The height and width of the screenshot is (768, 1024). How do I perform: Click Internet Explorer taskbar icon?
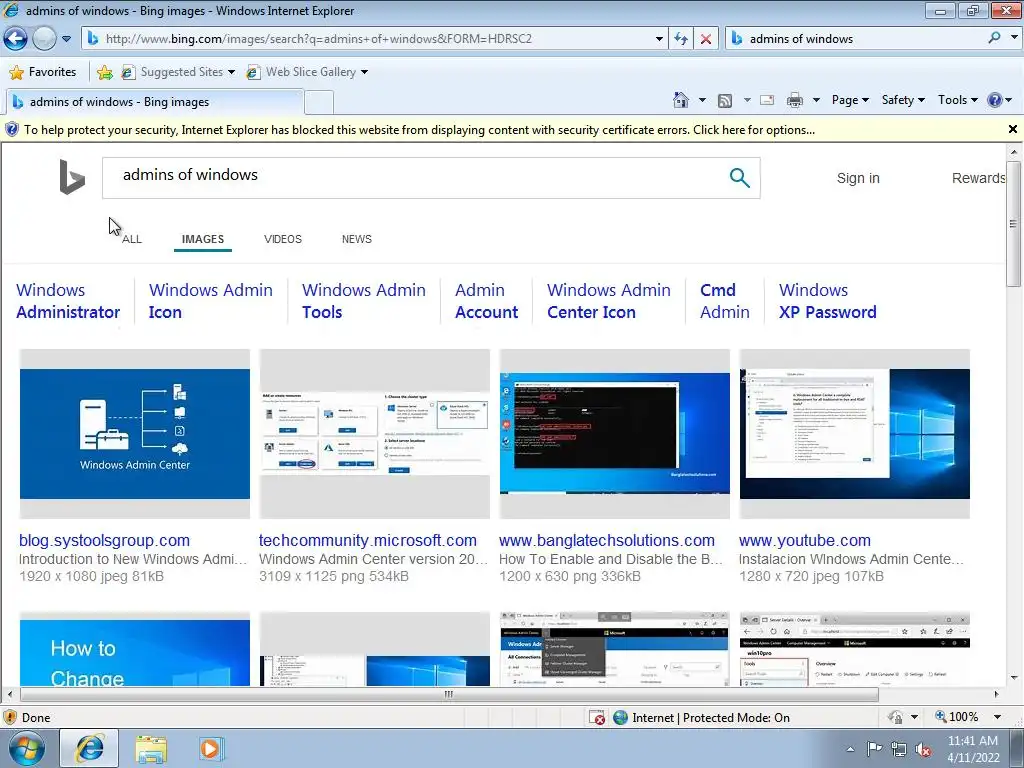pos(89,748)
